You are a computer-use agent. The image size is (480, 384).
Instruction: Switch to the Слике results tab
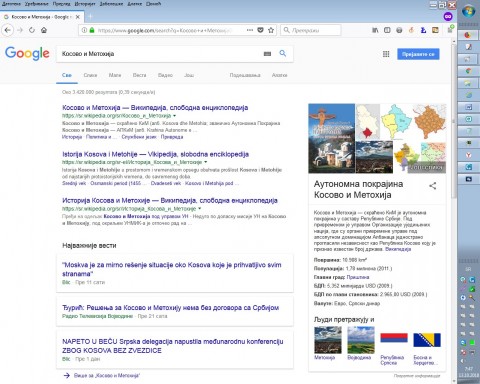90,75
